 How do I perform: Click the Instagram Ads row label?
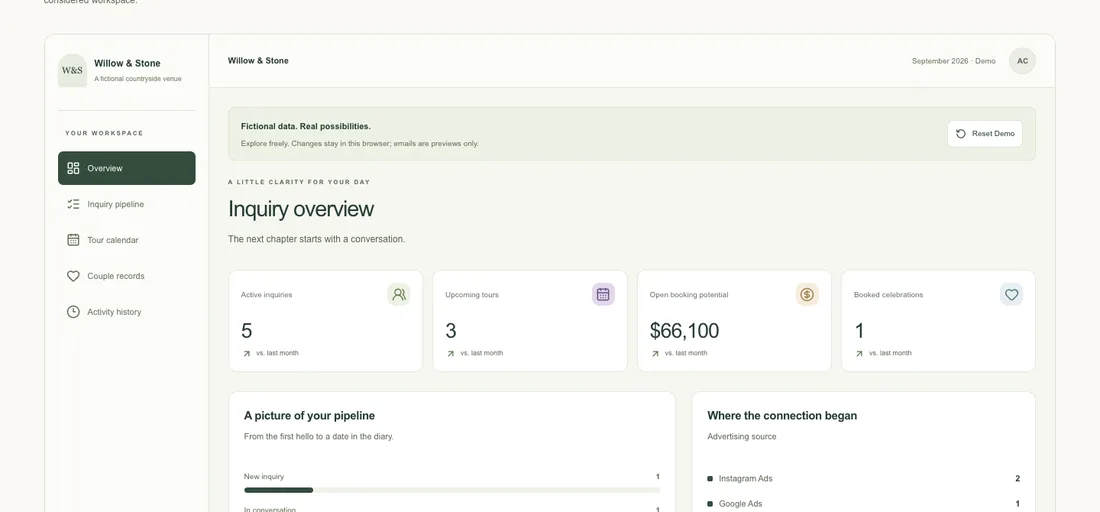(x=746, y=479)
